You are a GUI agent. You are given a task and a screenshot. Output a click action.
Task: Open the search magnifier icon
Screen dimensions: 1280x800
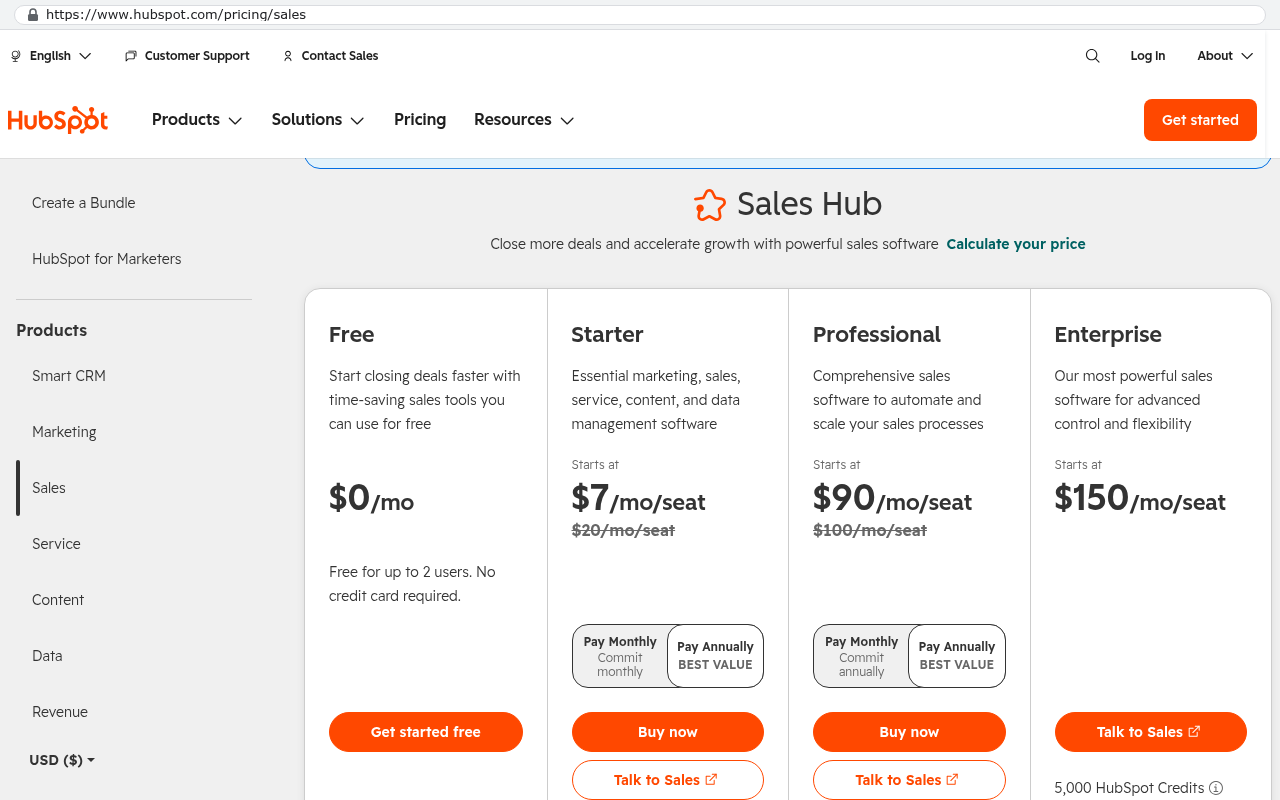(1092, 56)
